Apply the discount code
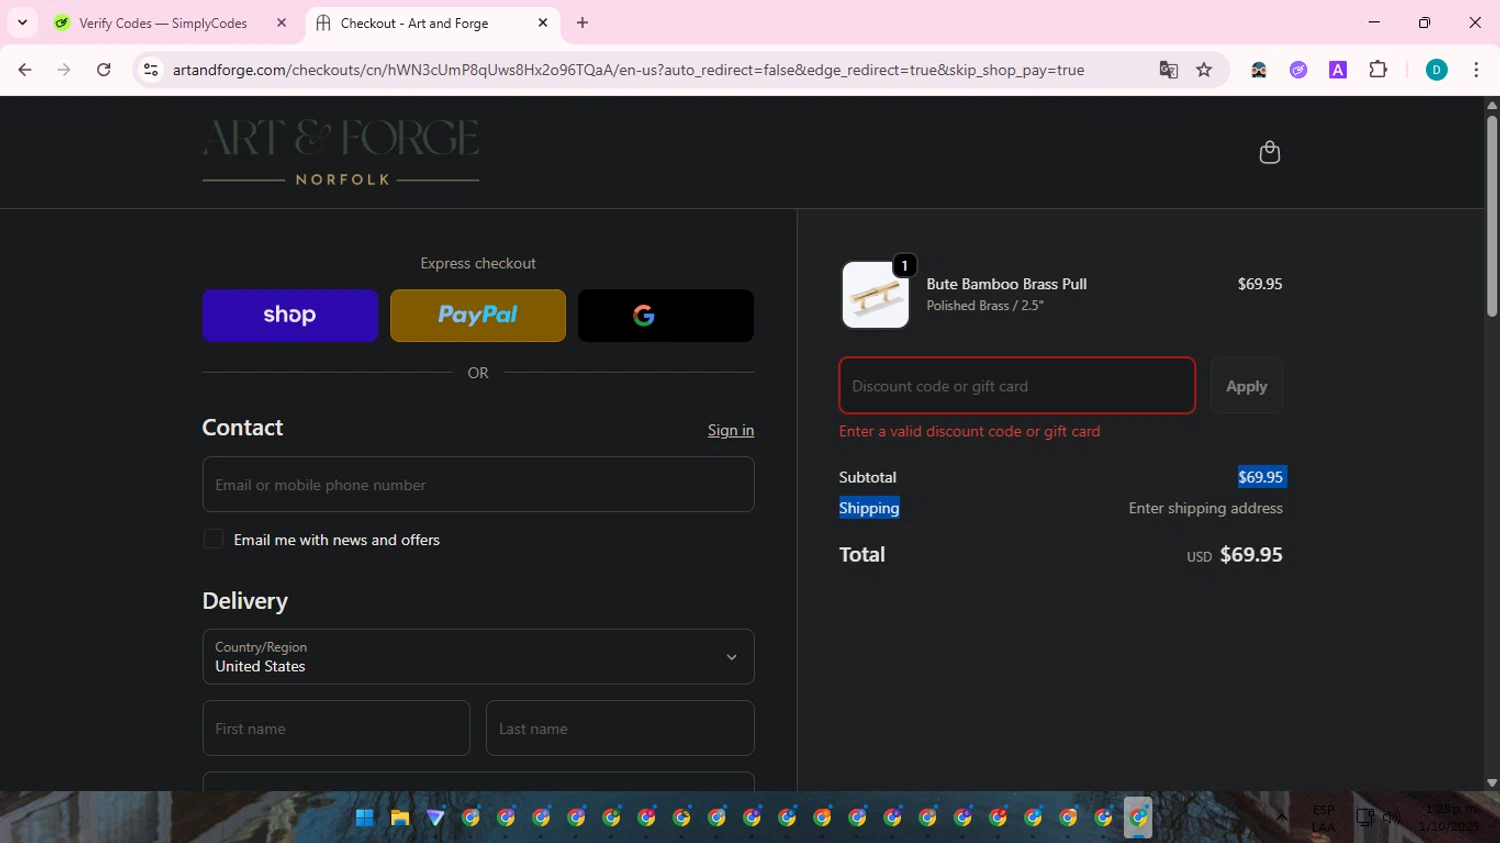Image resolution: width=1500 pixels, height=843 pixels. tap(1246, 385)
